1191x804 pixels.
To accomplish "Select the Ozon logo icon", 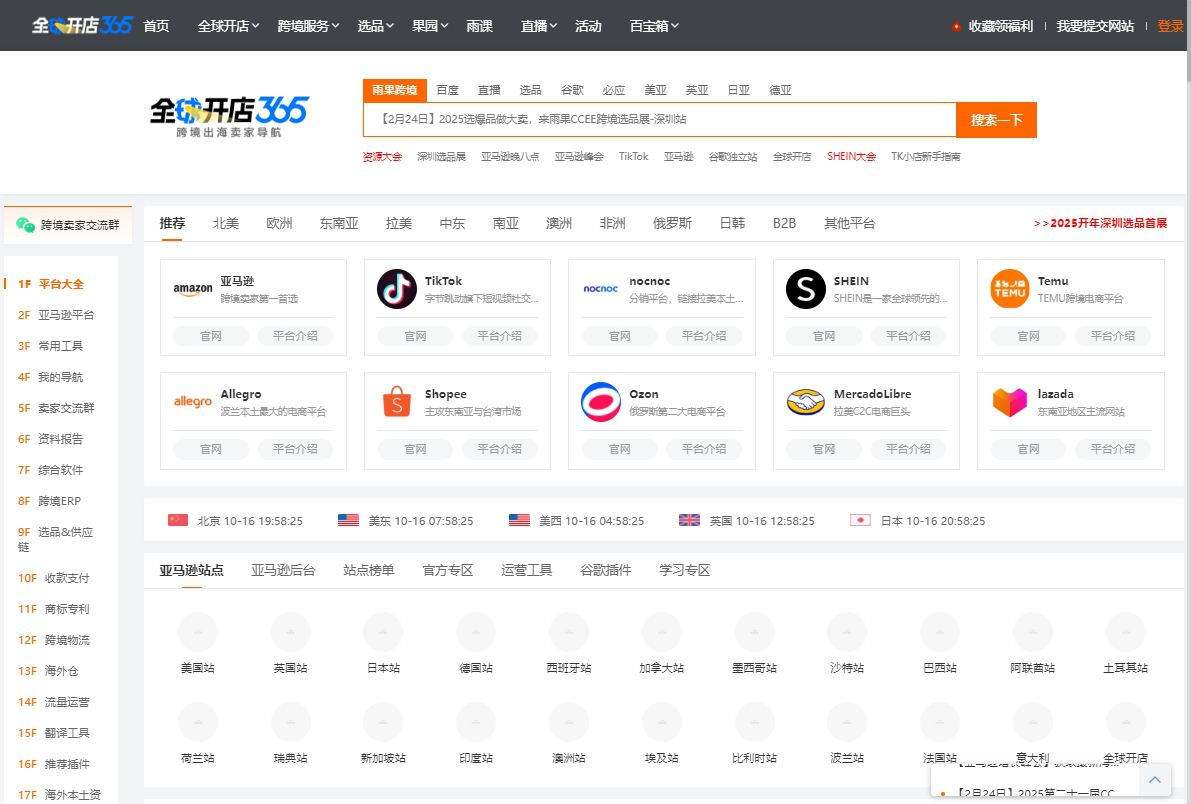I will [x=601, y=402].
